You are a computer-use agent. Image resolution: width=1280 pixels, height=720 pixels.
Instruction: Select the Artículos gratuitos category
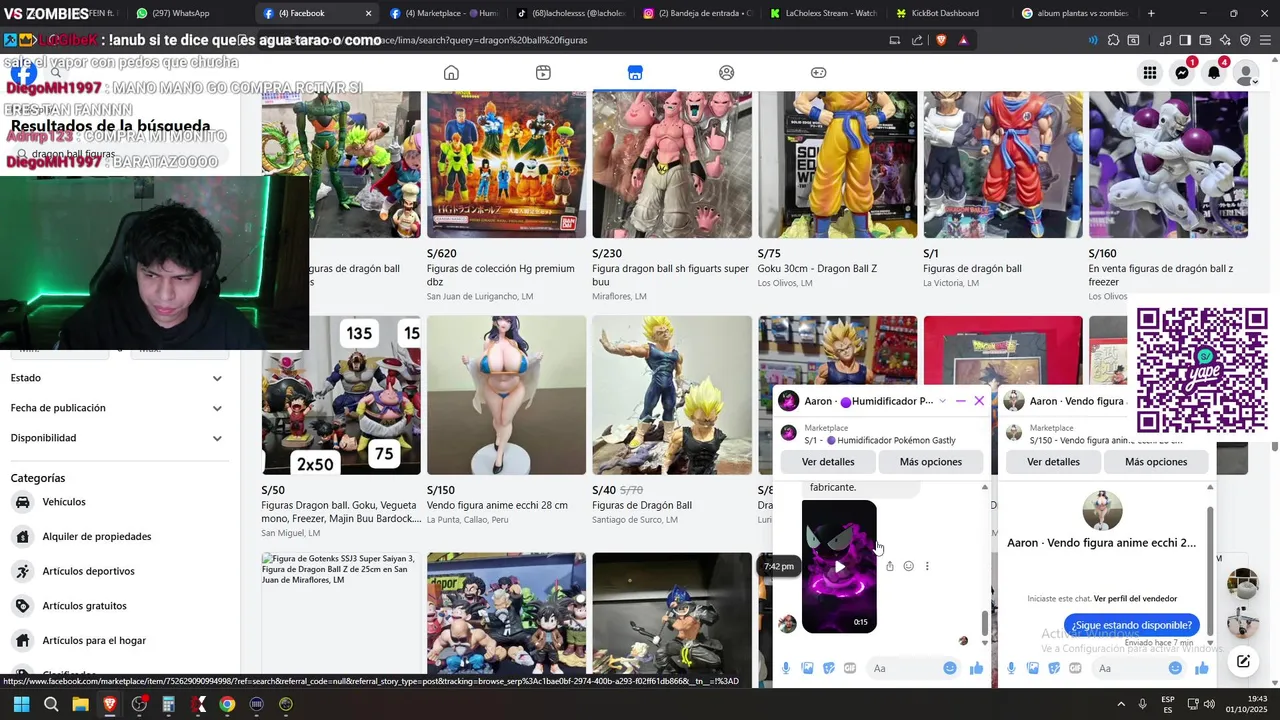point(116,606)
